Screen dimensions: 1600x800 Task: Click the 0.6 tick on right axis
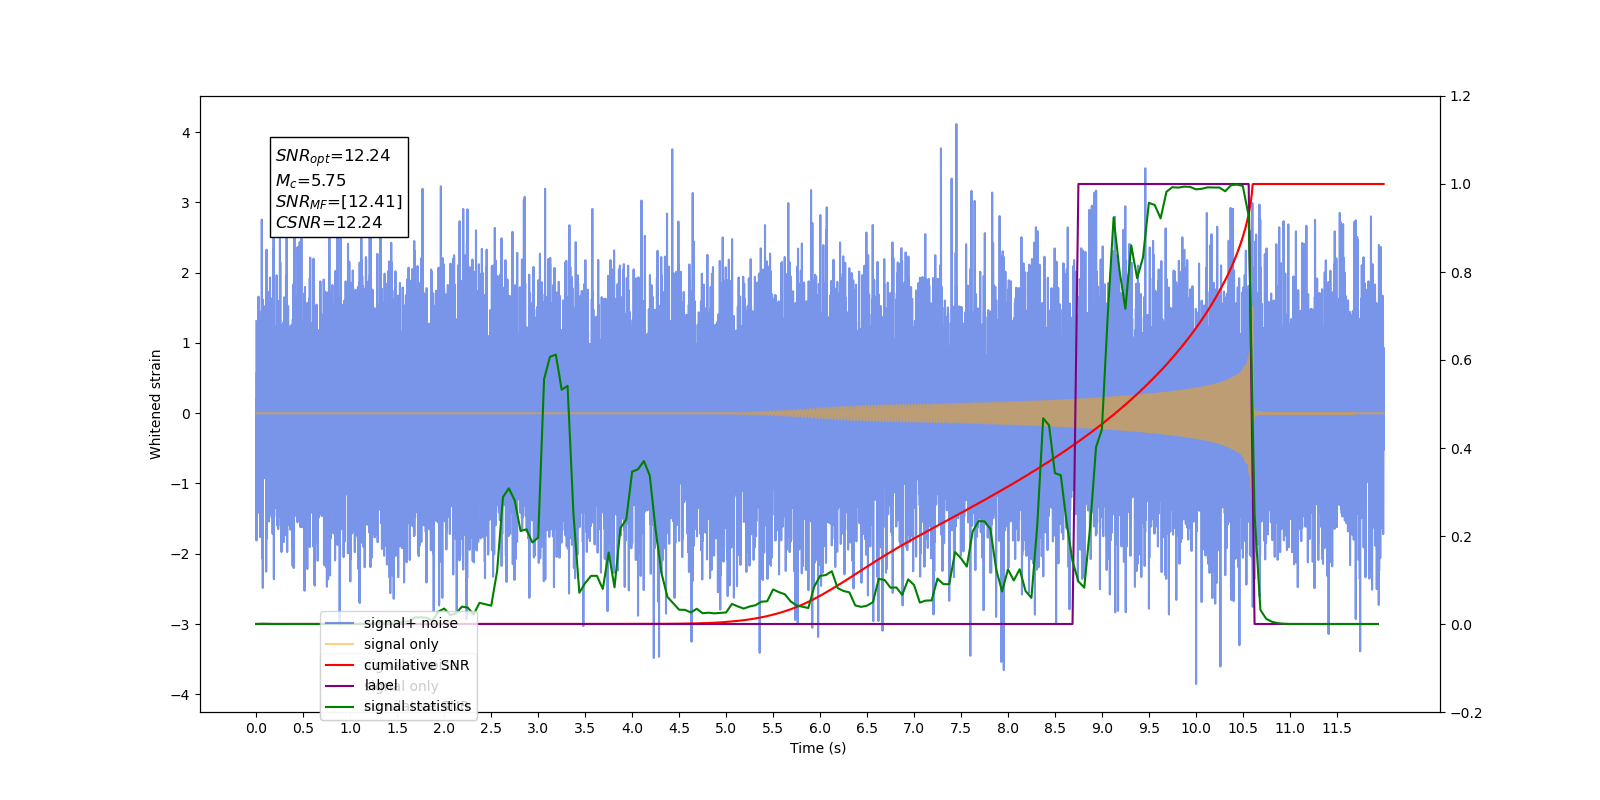click(x=1460, y=361)
